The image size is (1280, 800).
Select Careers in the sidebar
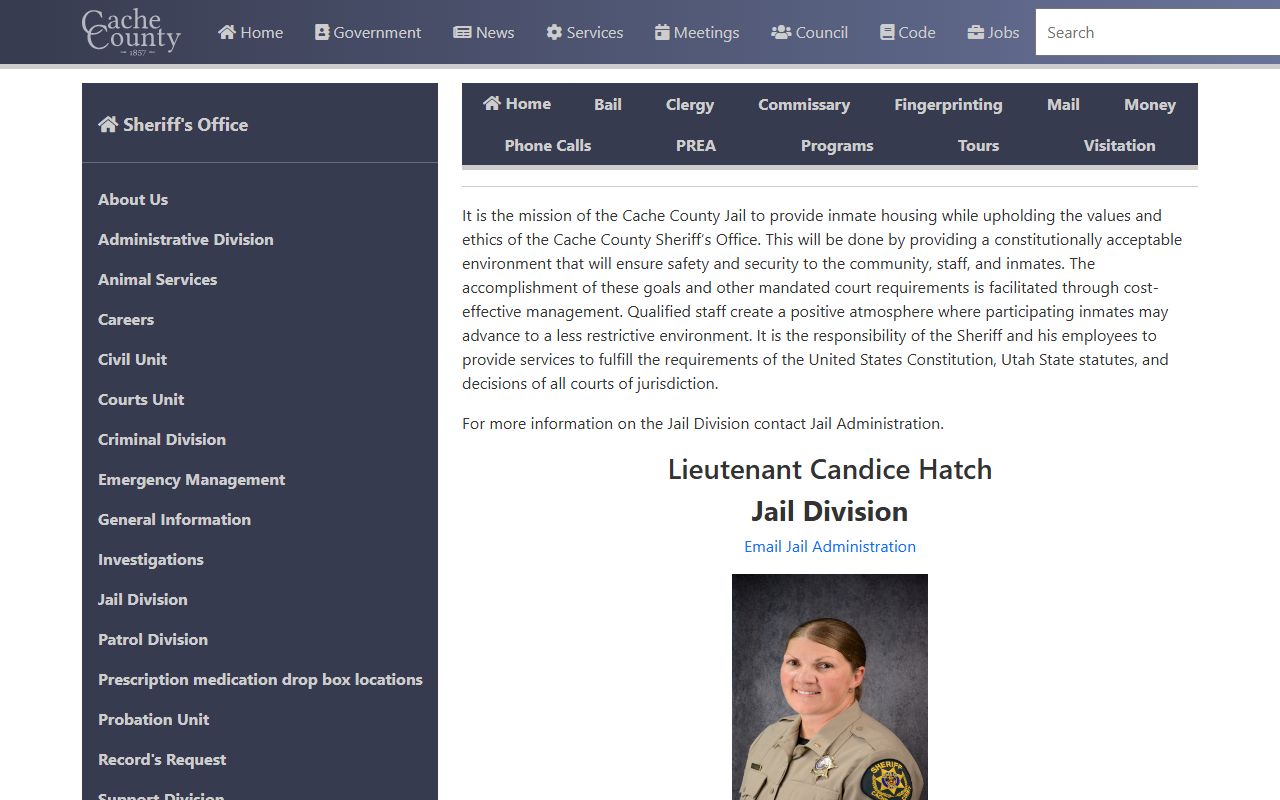coord(126,319)
